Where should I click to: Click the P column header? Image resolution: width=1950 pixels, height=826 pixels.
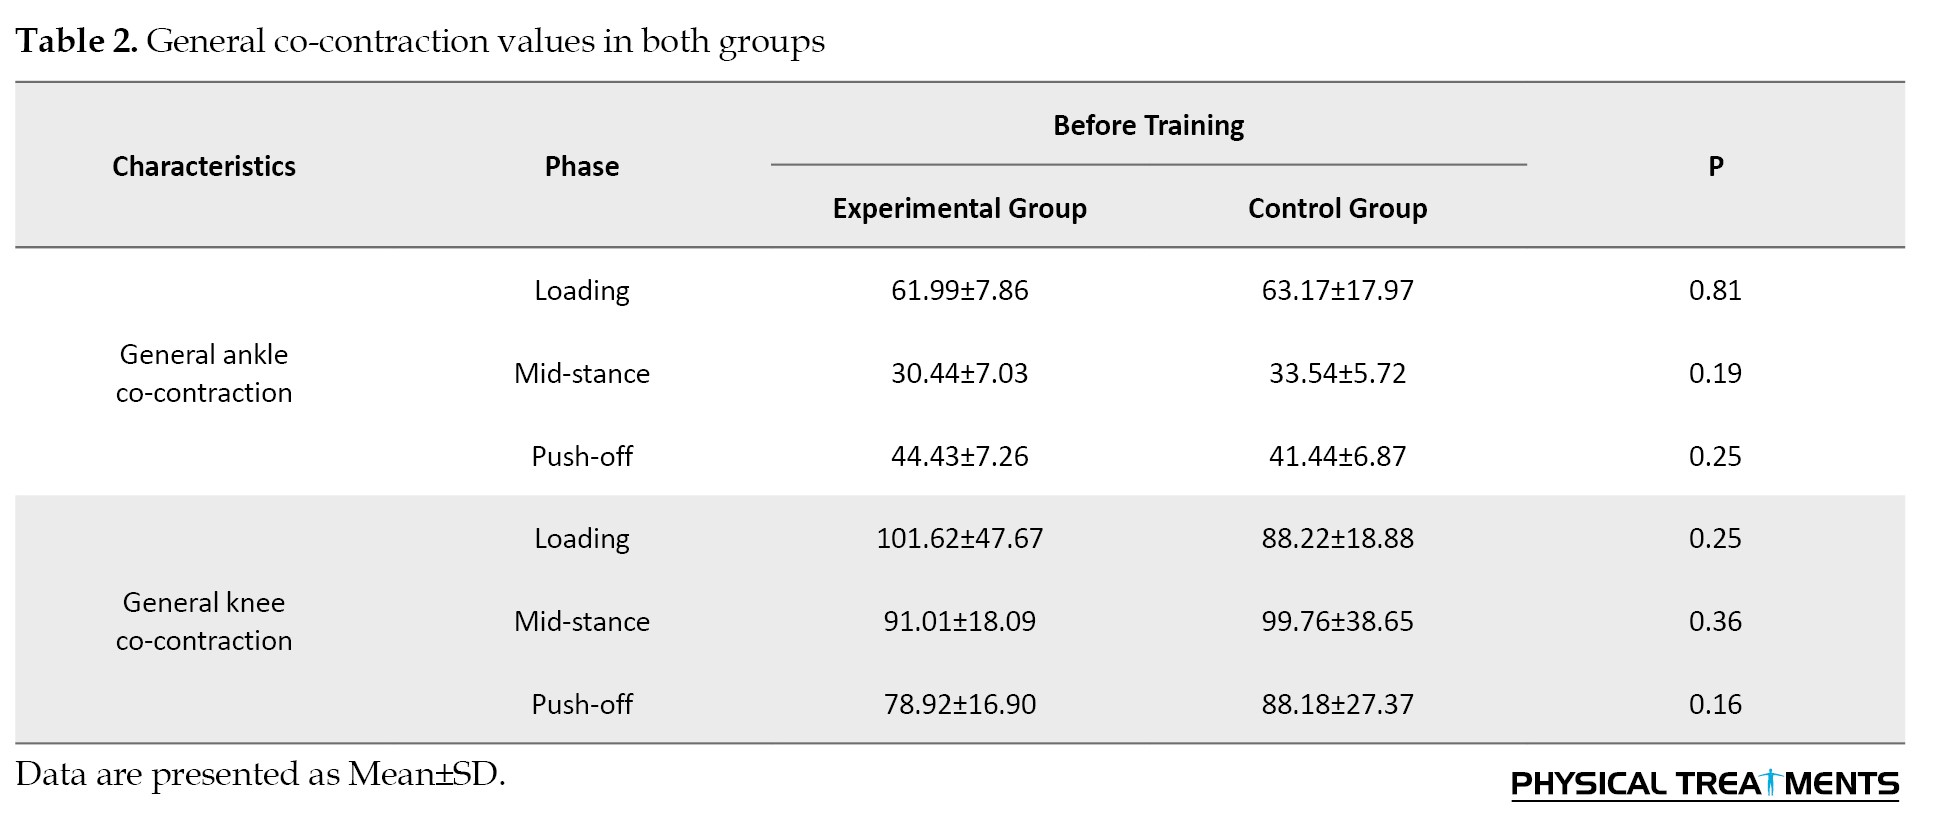(x=1715, y=166)
